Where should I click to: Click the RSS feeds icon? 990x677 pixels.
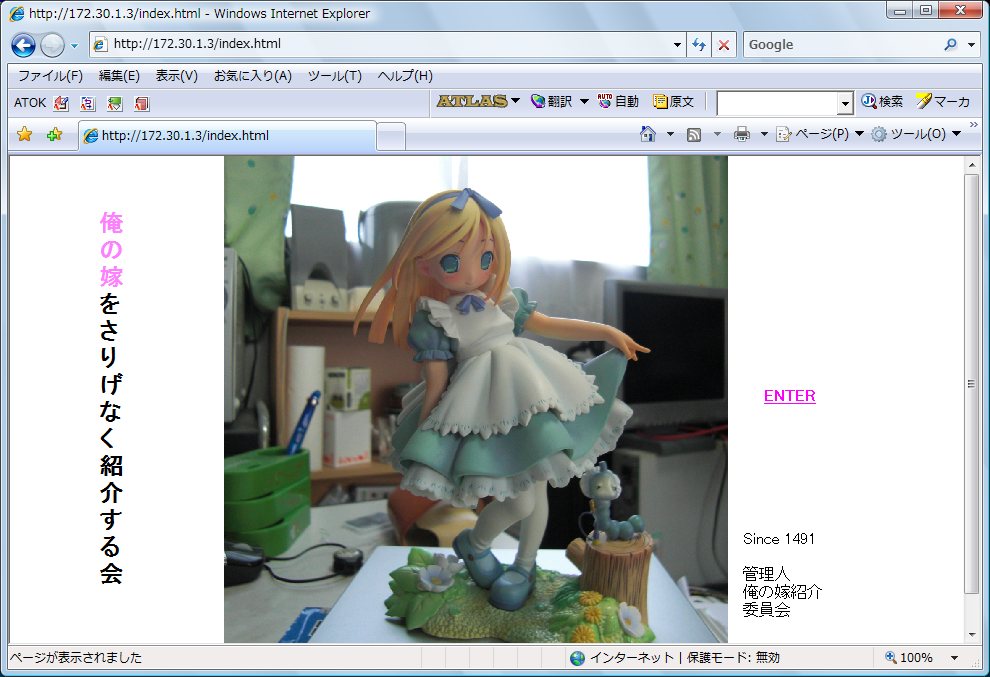click(x=694, y=134)
